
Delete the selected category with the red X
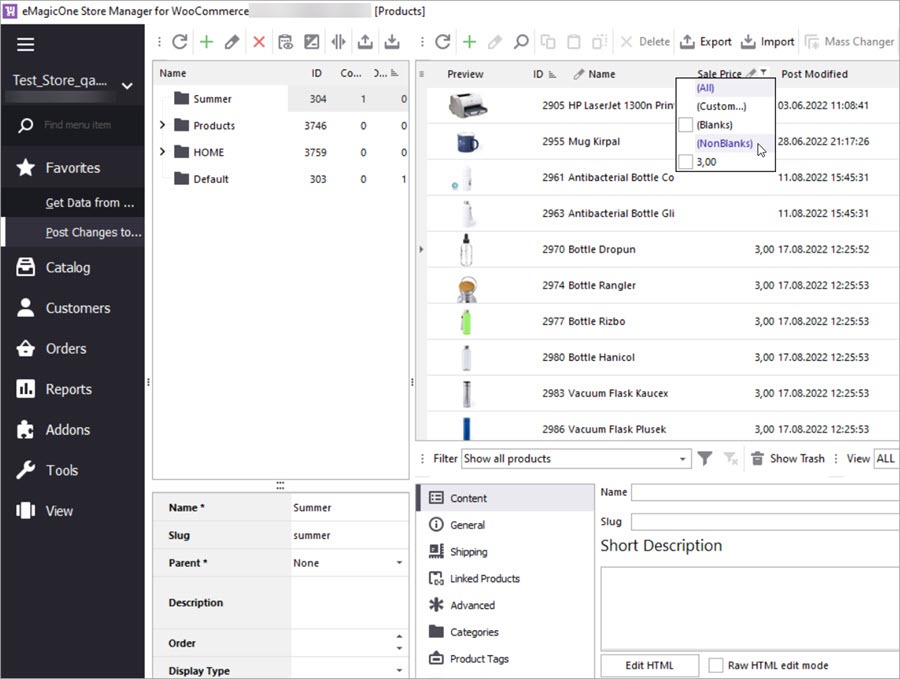pos(259,42)
